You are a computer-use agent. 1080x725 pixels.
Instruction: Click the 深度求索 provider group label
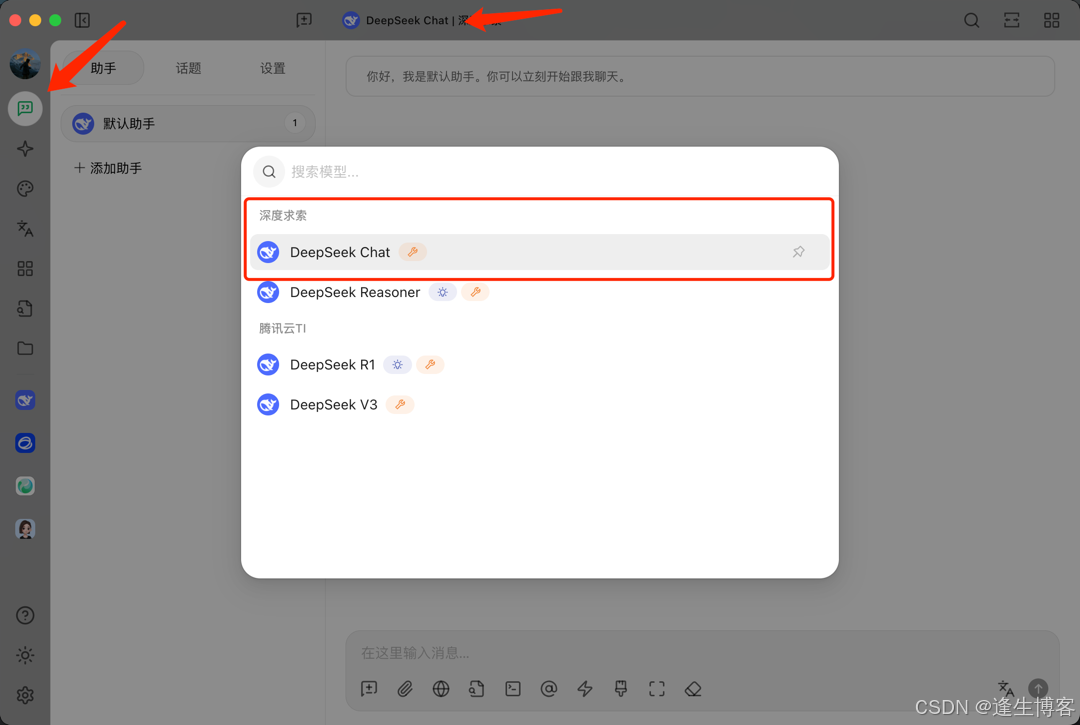click(x=283, y=216)
